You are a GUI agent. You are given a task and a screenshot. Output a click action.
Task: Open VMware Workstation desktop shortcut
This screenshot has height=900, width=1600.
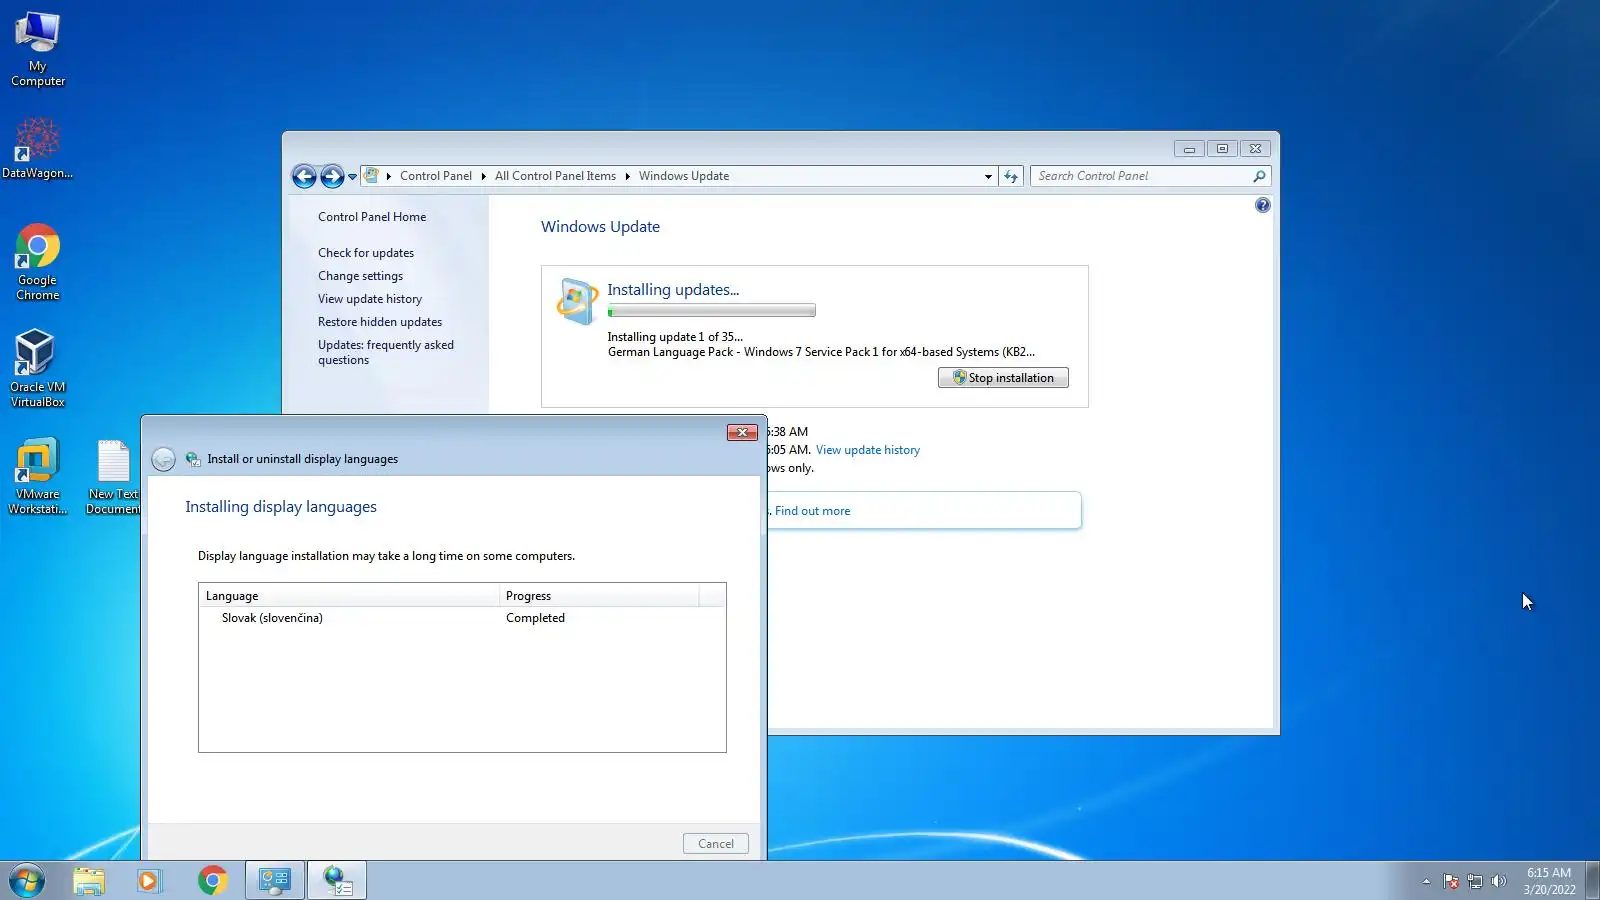[x=38, y=476]
